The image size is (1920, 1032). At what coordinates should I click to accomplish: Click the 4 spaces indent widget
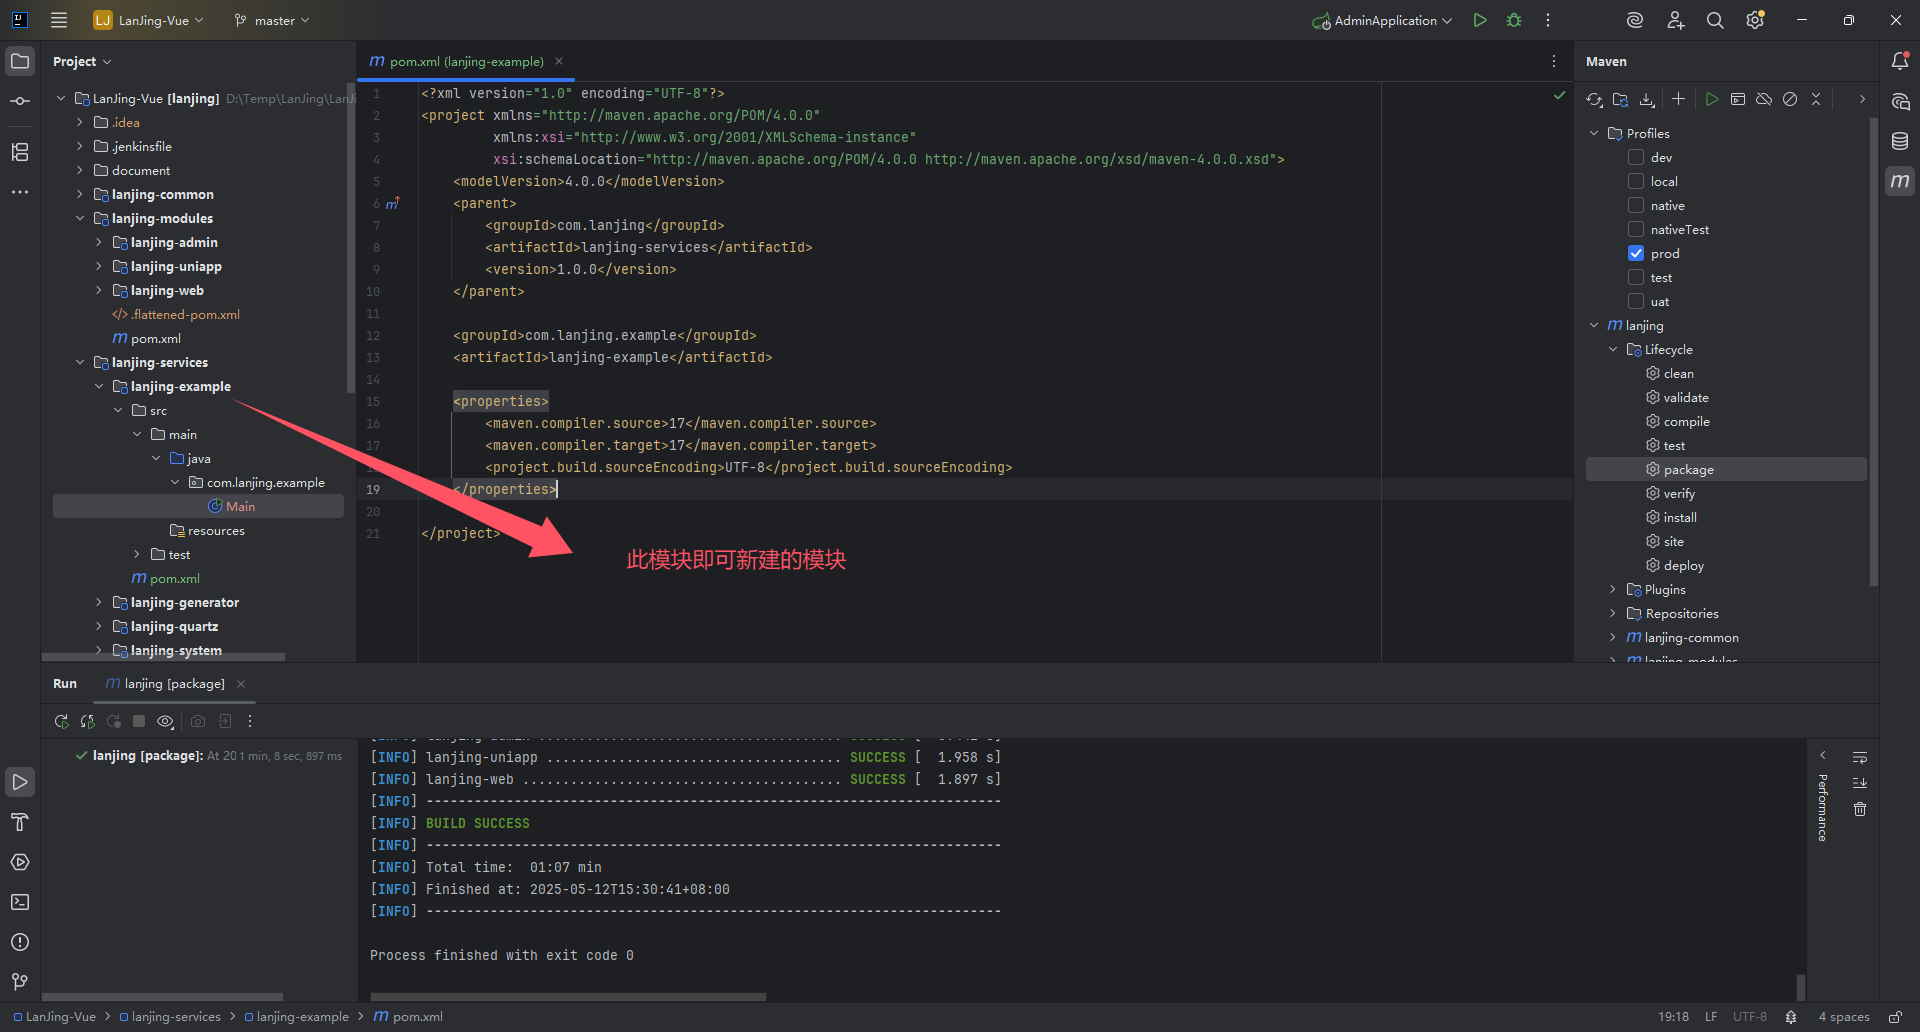coord(1844,1017)
